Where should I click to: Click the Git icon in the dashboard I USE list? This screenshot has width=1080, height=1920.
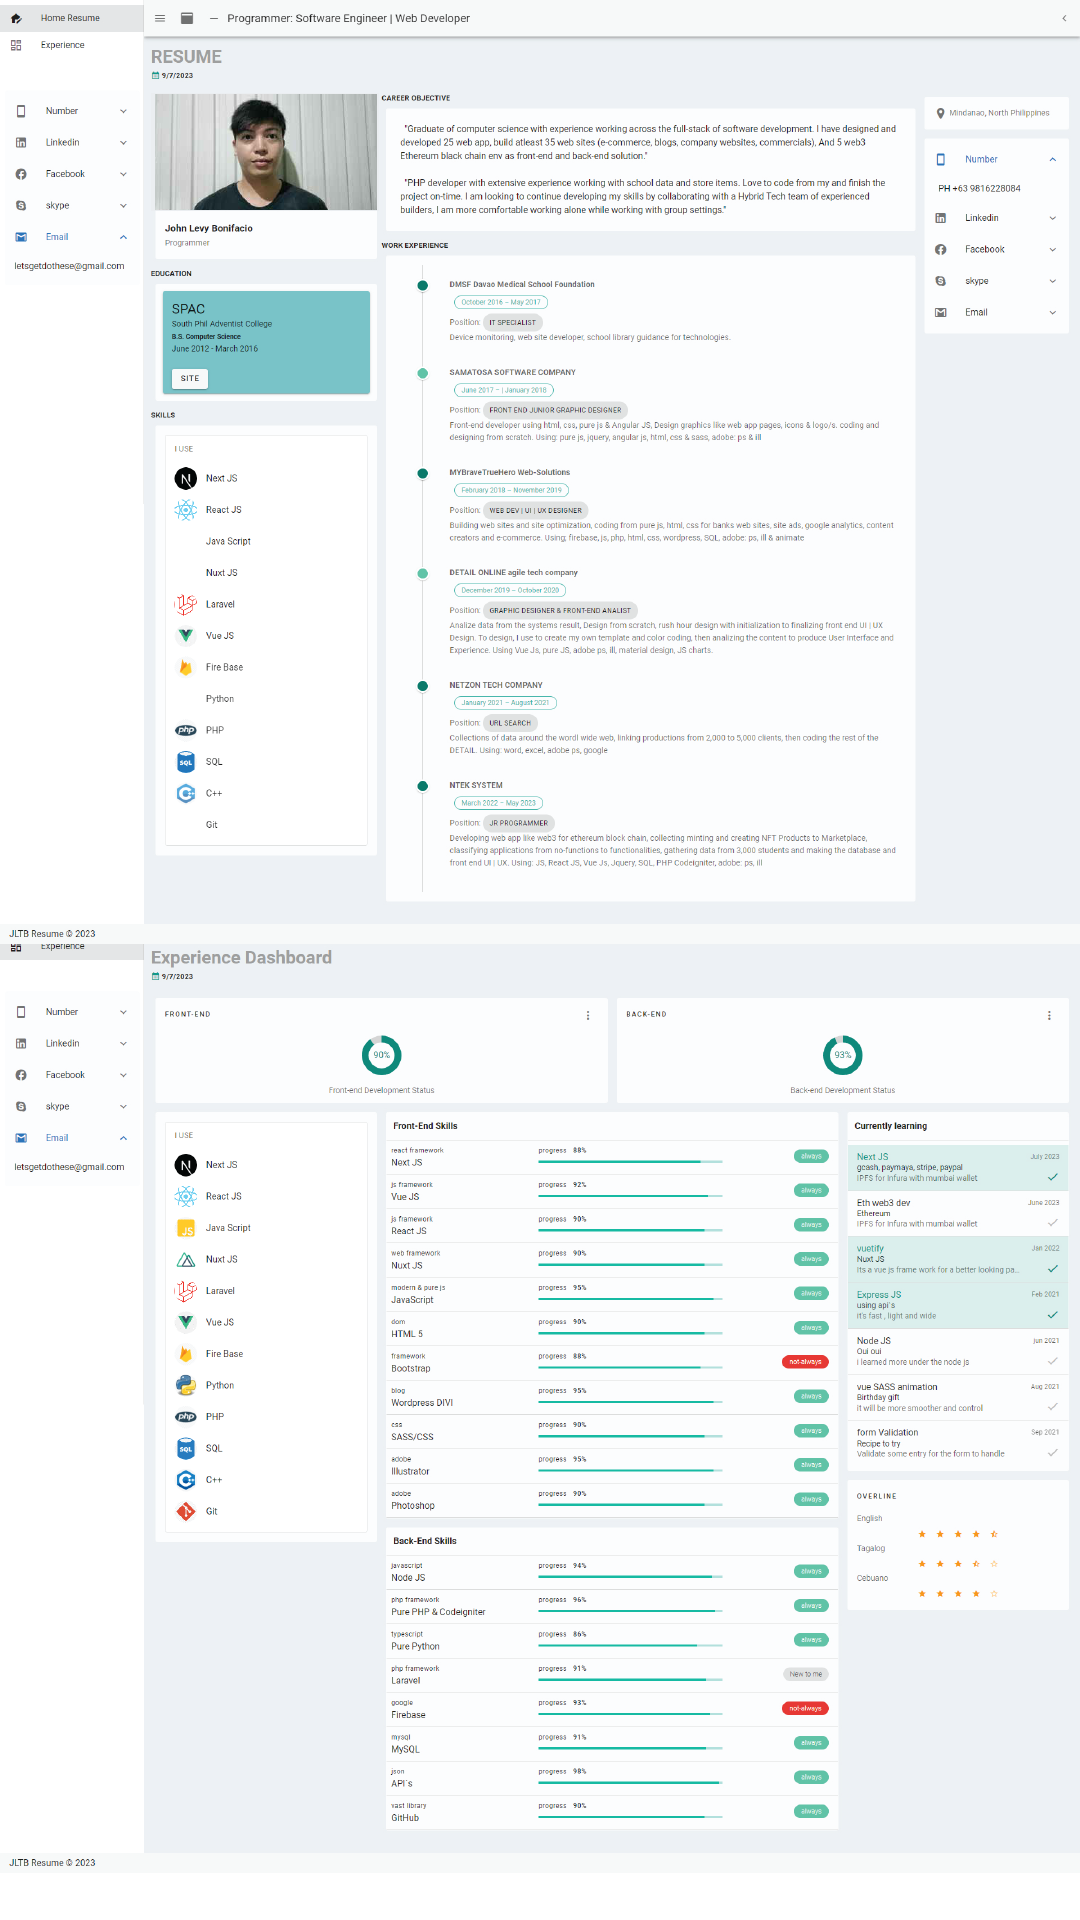(x=186, y=1511)
